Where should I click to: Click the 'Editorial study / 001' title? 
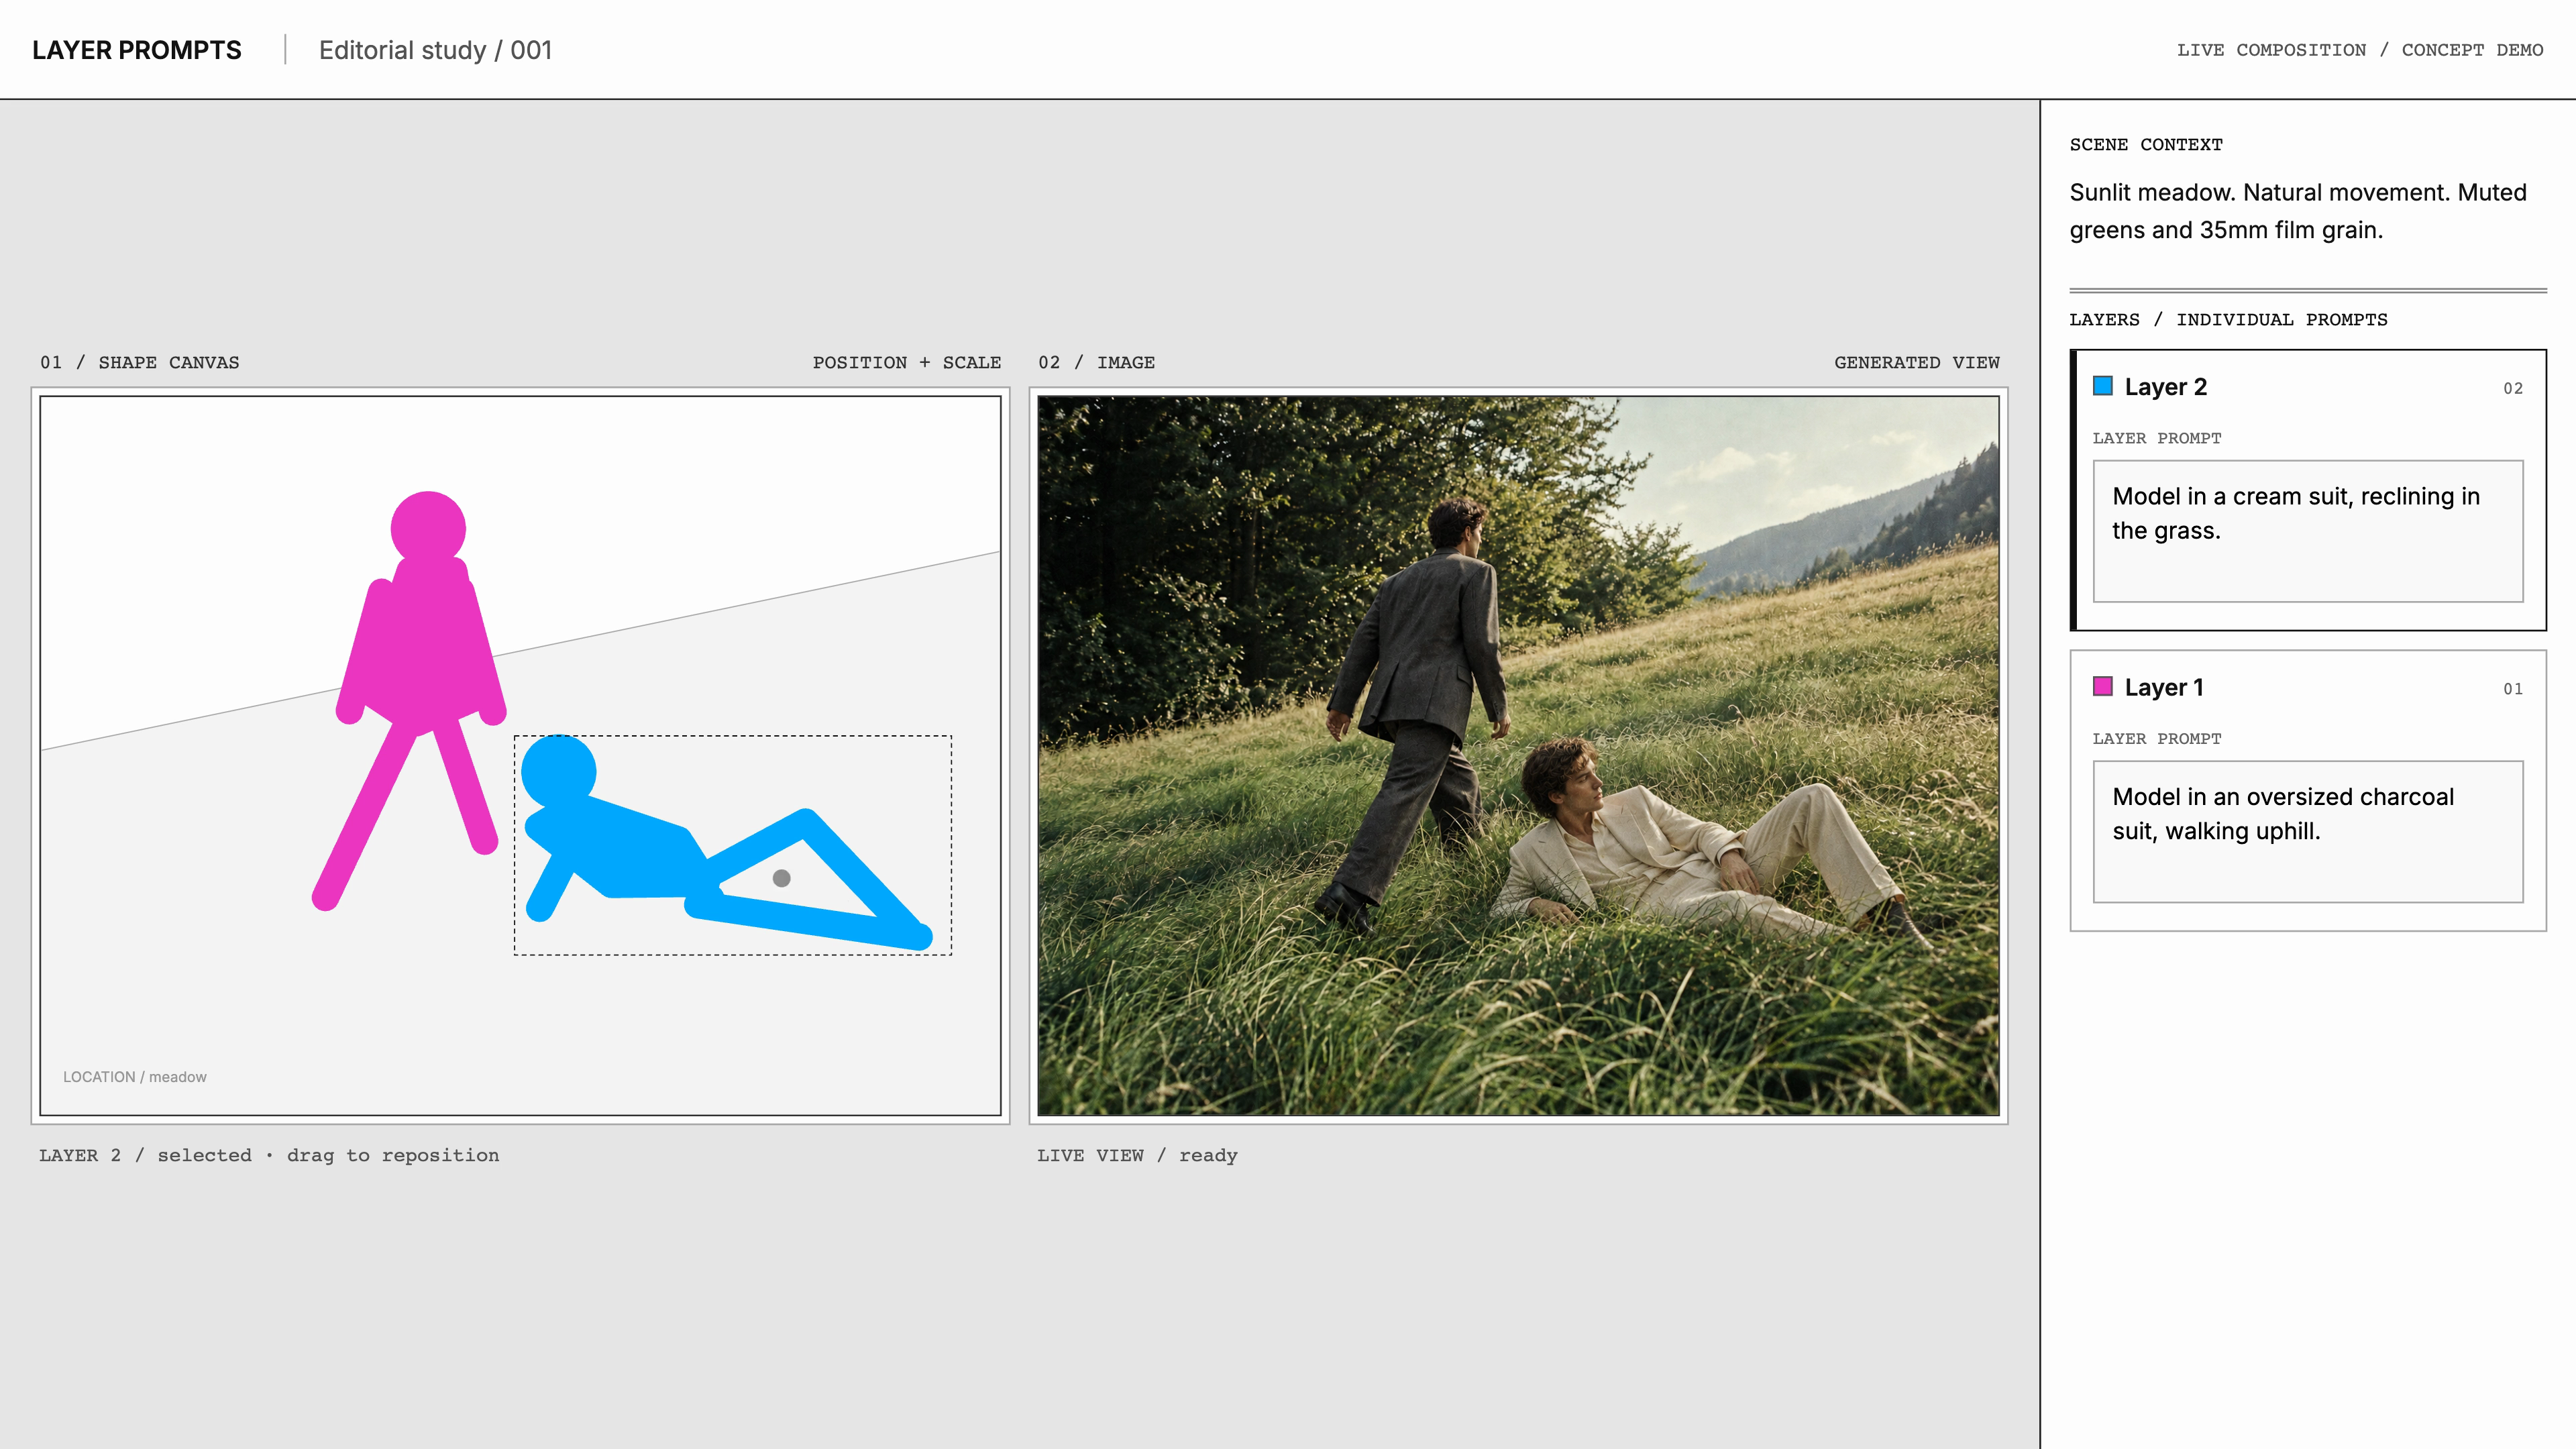(x=435, y=50)
